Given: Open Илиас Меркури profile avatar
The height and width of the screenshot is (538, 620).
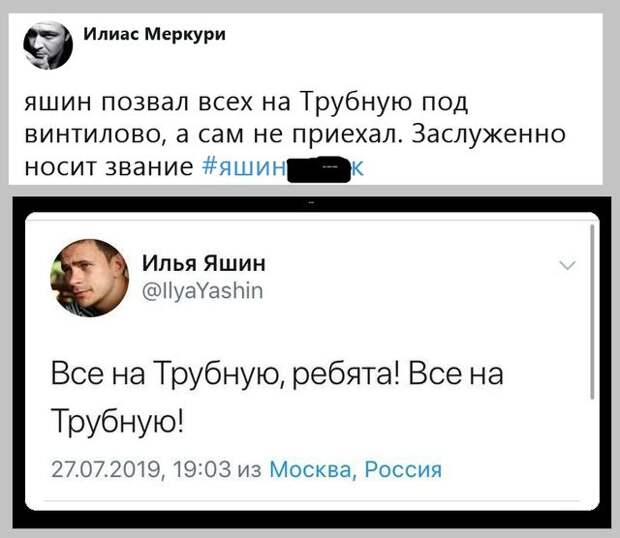Looking at the screenshot, I should tap(48, 45).
